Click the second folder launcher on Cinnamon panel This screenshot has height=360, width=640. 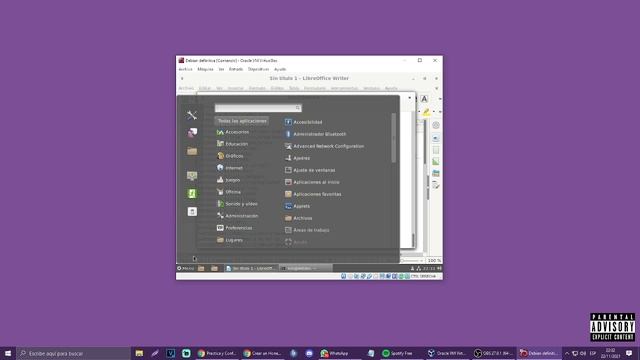(214, 268)
